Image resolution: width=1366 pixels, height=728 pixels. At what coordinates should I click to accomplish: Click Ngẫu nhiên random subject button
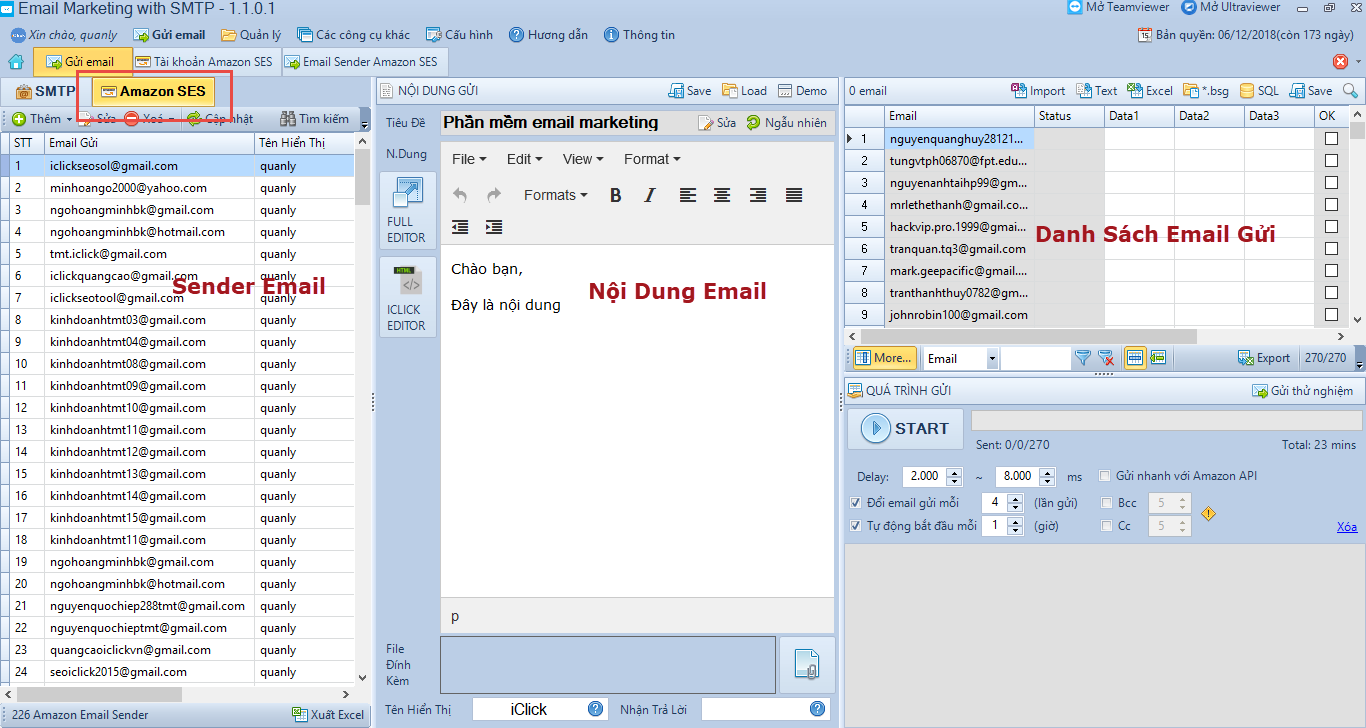pyautogui.click(x=787, y=123)
